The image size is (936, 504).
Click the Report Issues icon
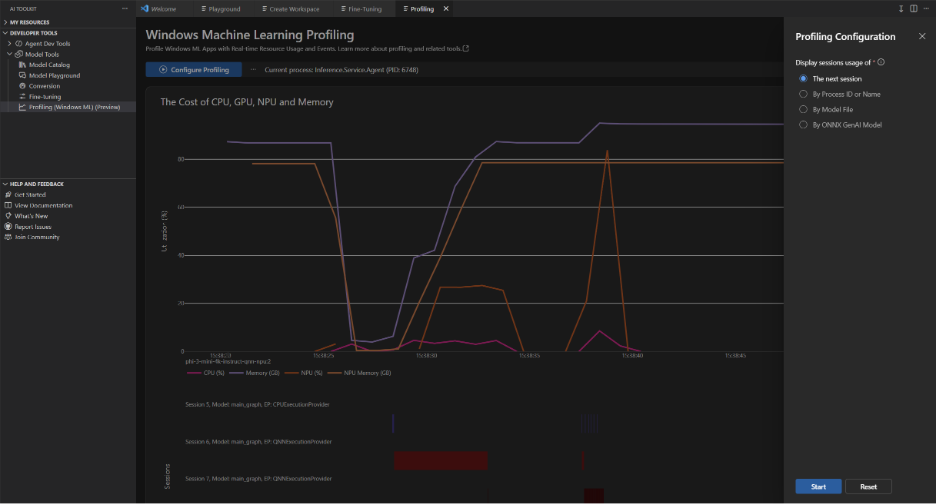coord(8,226)
